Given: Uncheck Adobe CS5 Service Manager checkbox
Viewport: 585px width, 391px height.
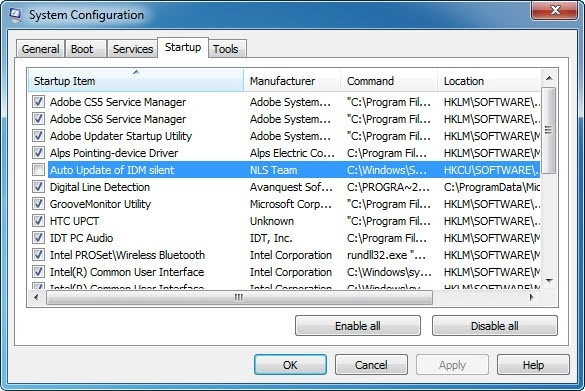Looking at the screenshot, I should [38, 101].
